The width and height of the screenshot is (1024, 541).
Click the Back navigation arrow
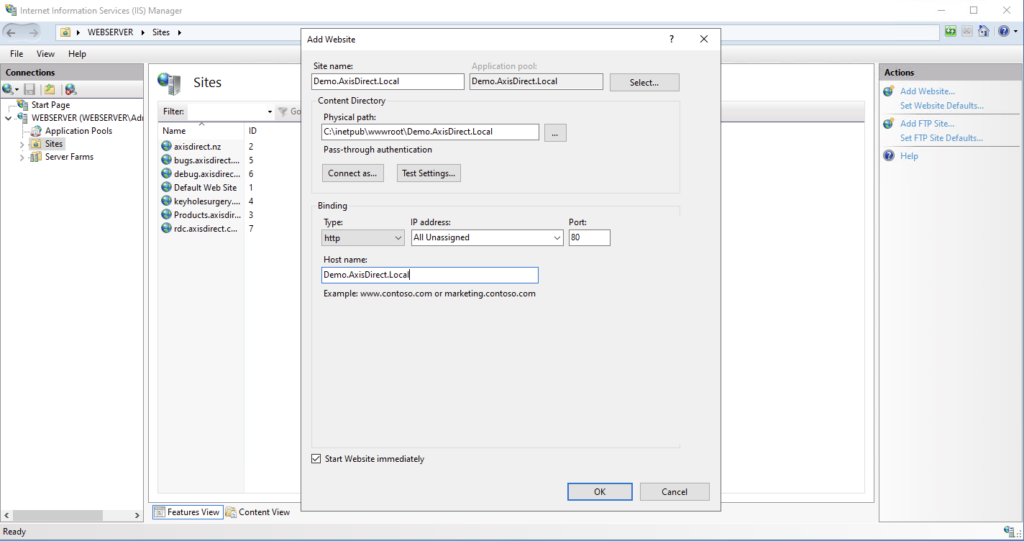pyautogui.click(x=10, y=32)
